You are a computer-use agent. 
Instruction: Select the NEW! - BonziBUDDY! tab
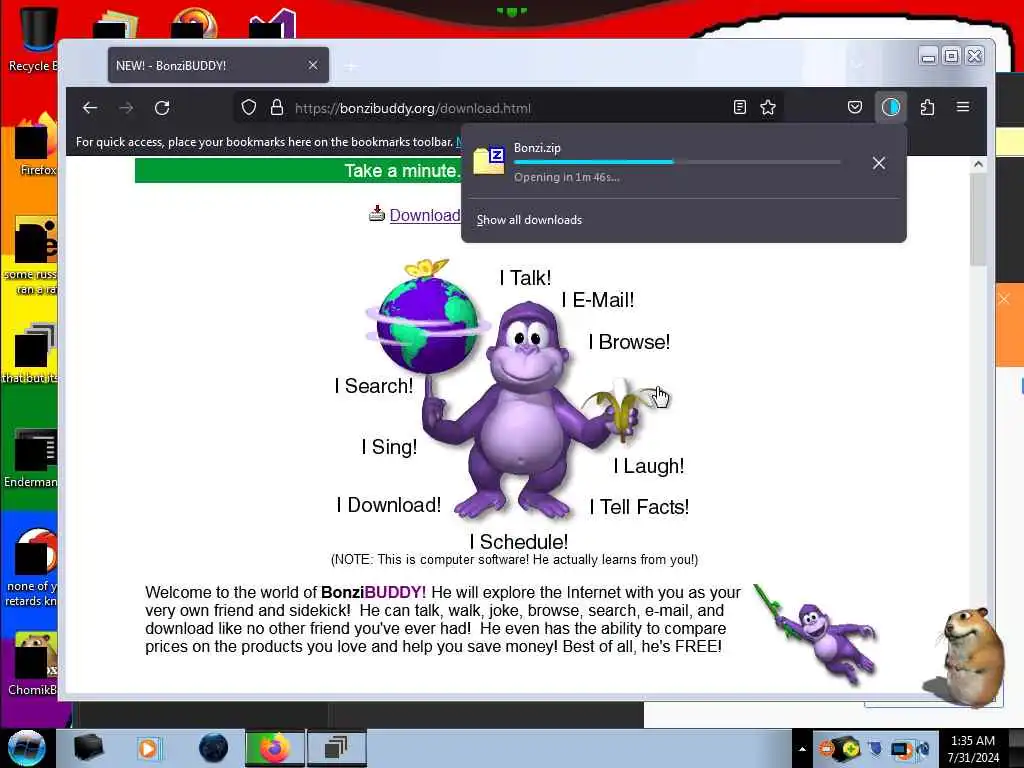coord(218,65)
